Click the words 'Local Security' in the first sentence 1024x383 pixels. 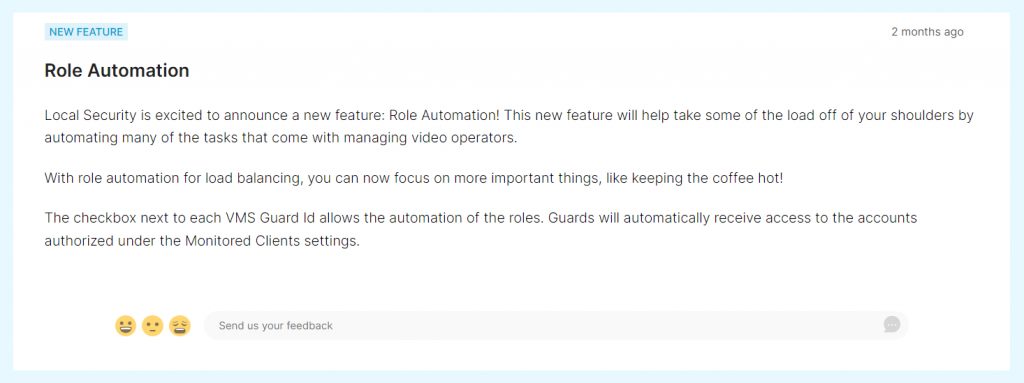[90, 116]
